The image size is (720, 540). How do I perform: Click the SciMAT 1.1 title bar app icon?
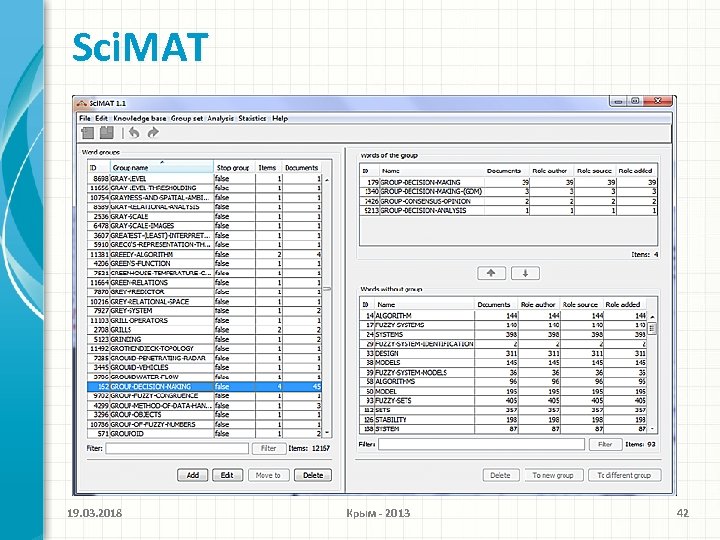pyautogui.click(x=82, y=103)
